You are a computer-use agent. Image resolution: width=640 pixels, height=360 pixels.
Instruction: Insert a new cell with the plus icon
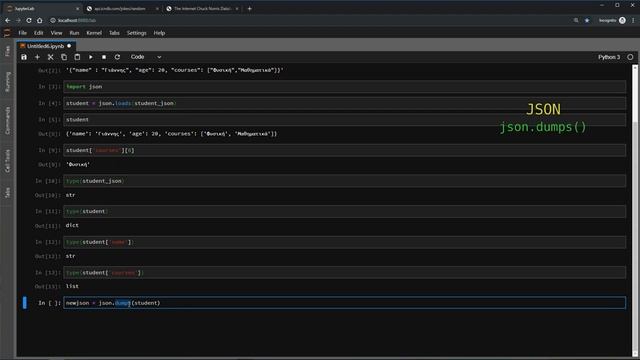pyautogui.click(x=37, y=57)
